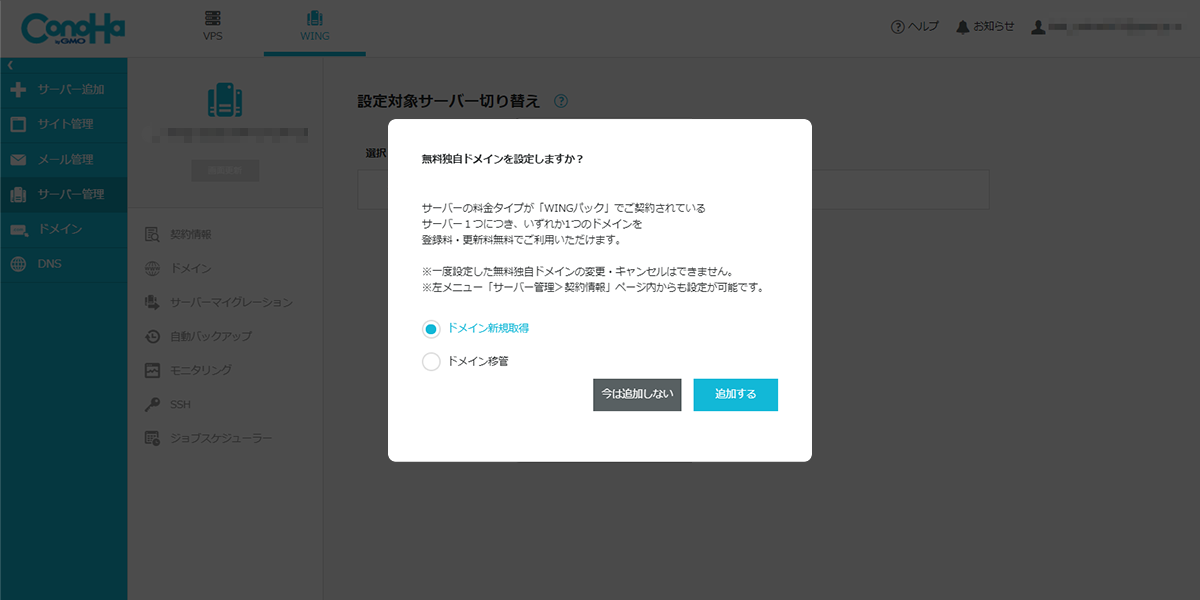
Task: Open メール管理 menu item
Action: [x=64, y=160]
